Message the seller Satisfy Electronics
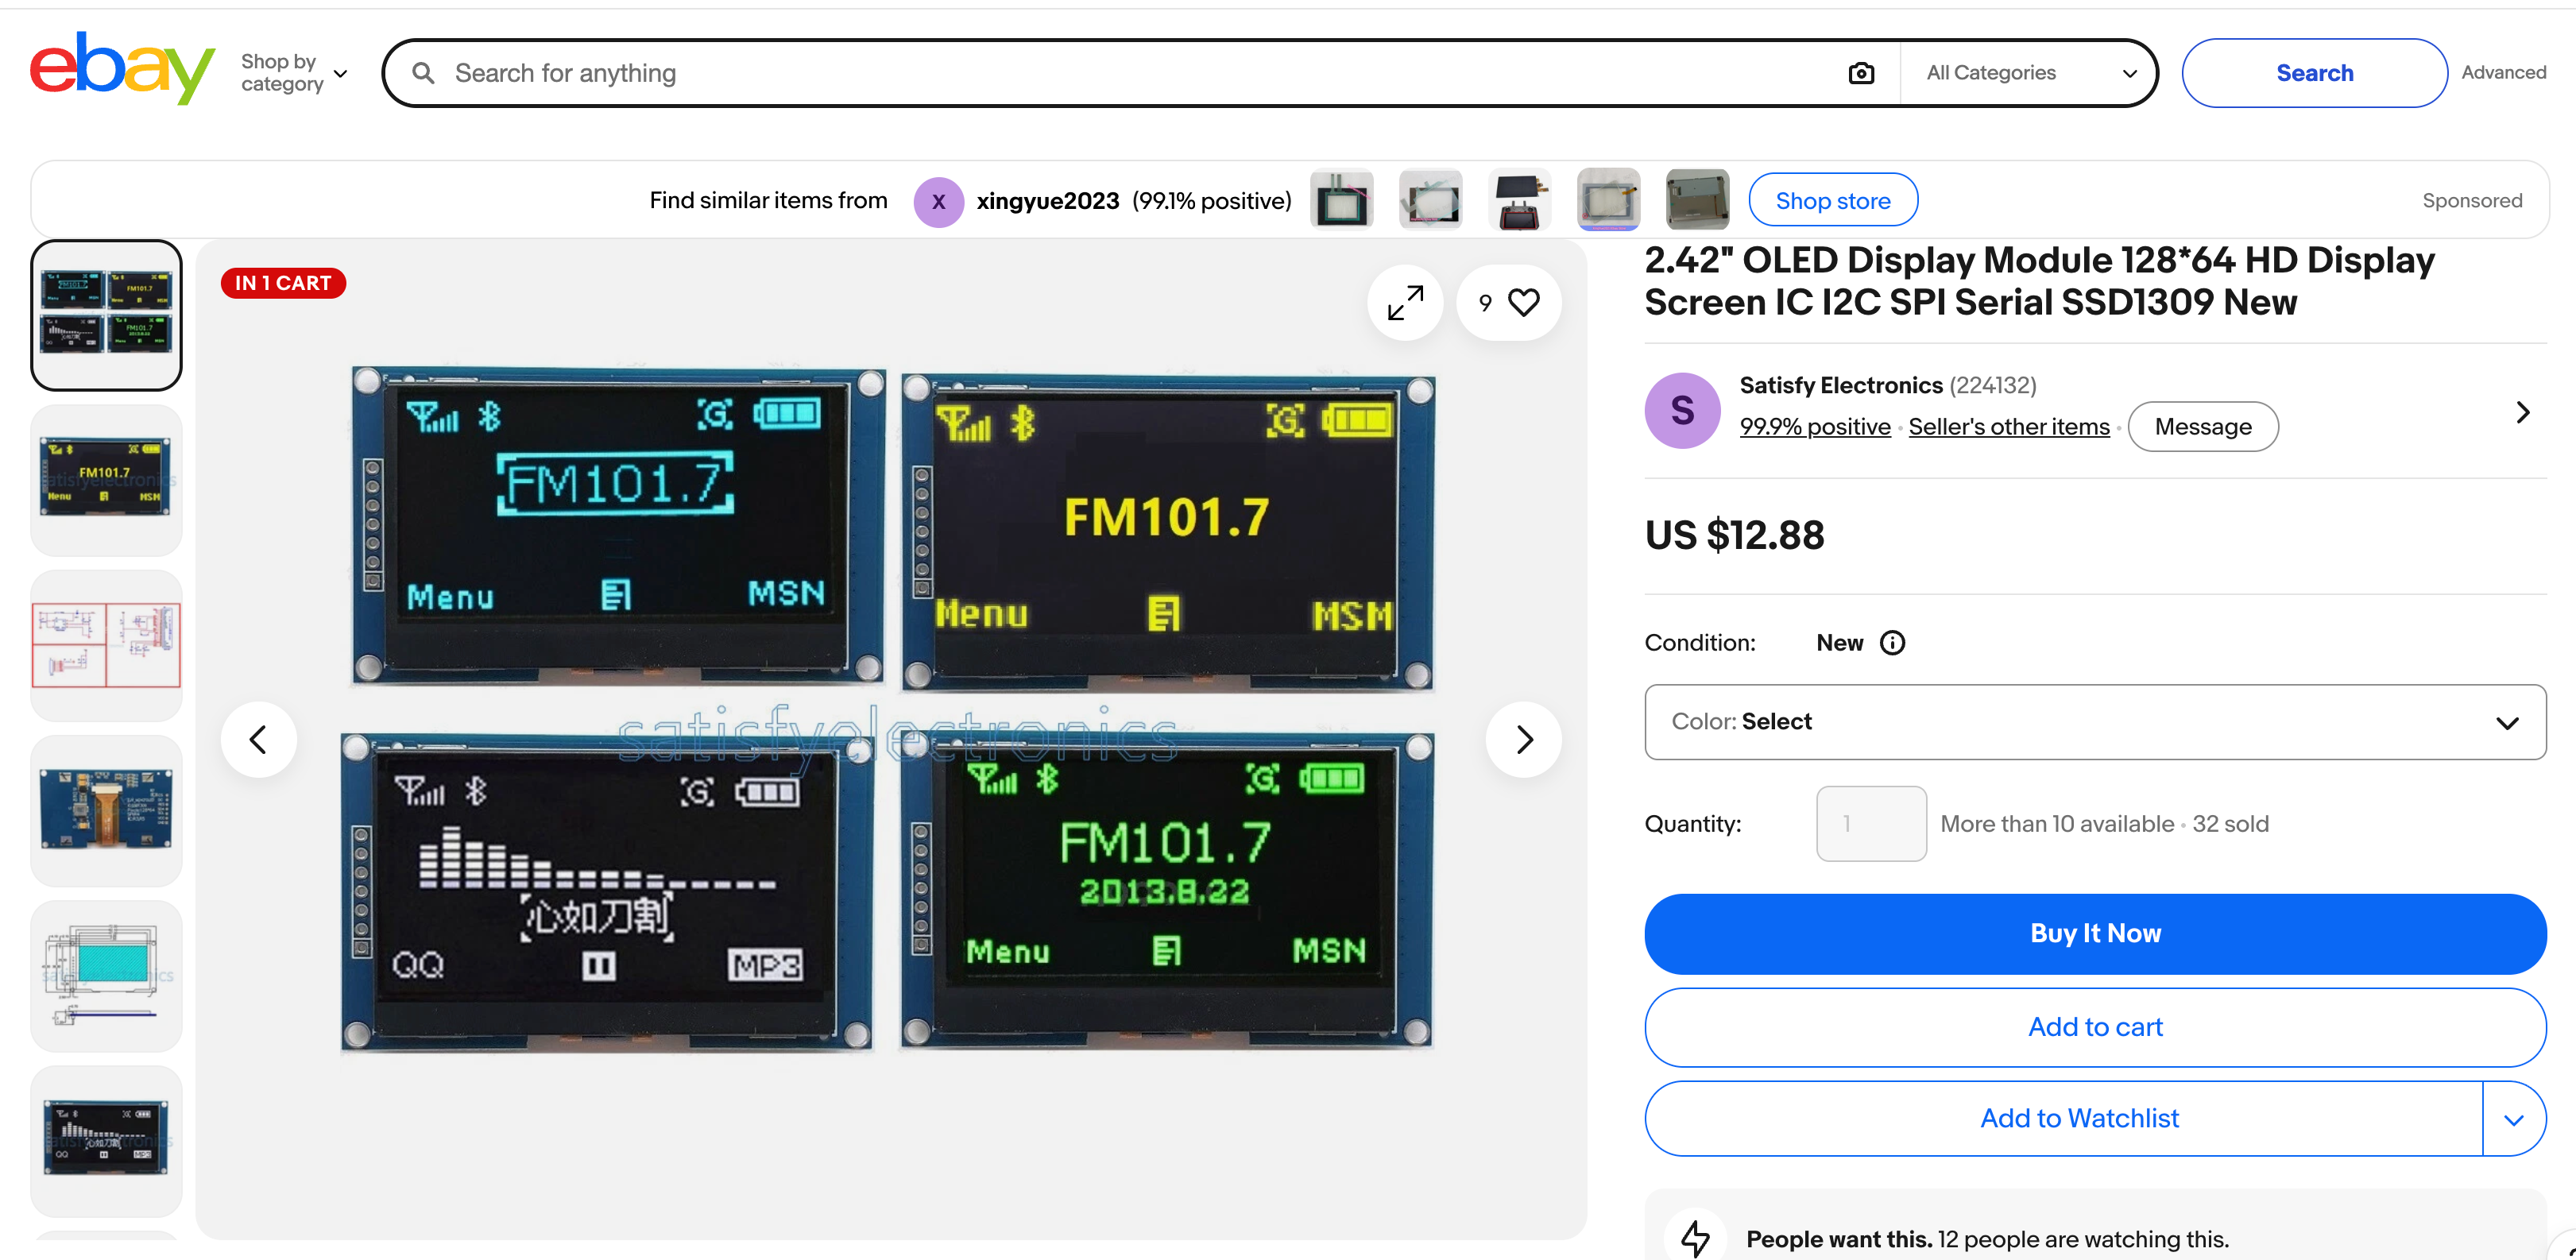 [x=2203, y=427]
